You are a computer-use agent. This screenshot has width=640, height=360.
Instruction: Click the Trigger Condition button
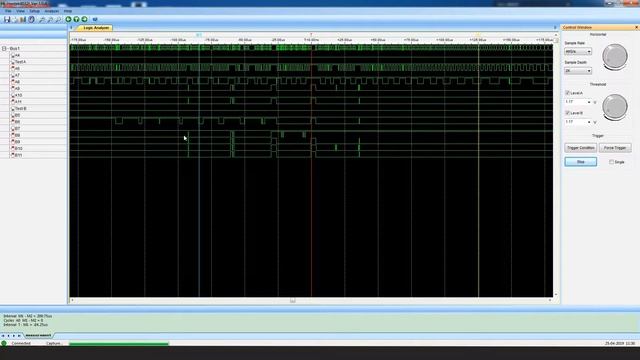coord(580,148)
